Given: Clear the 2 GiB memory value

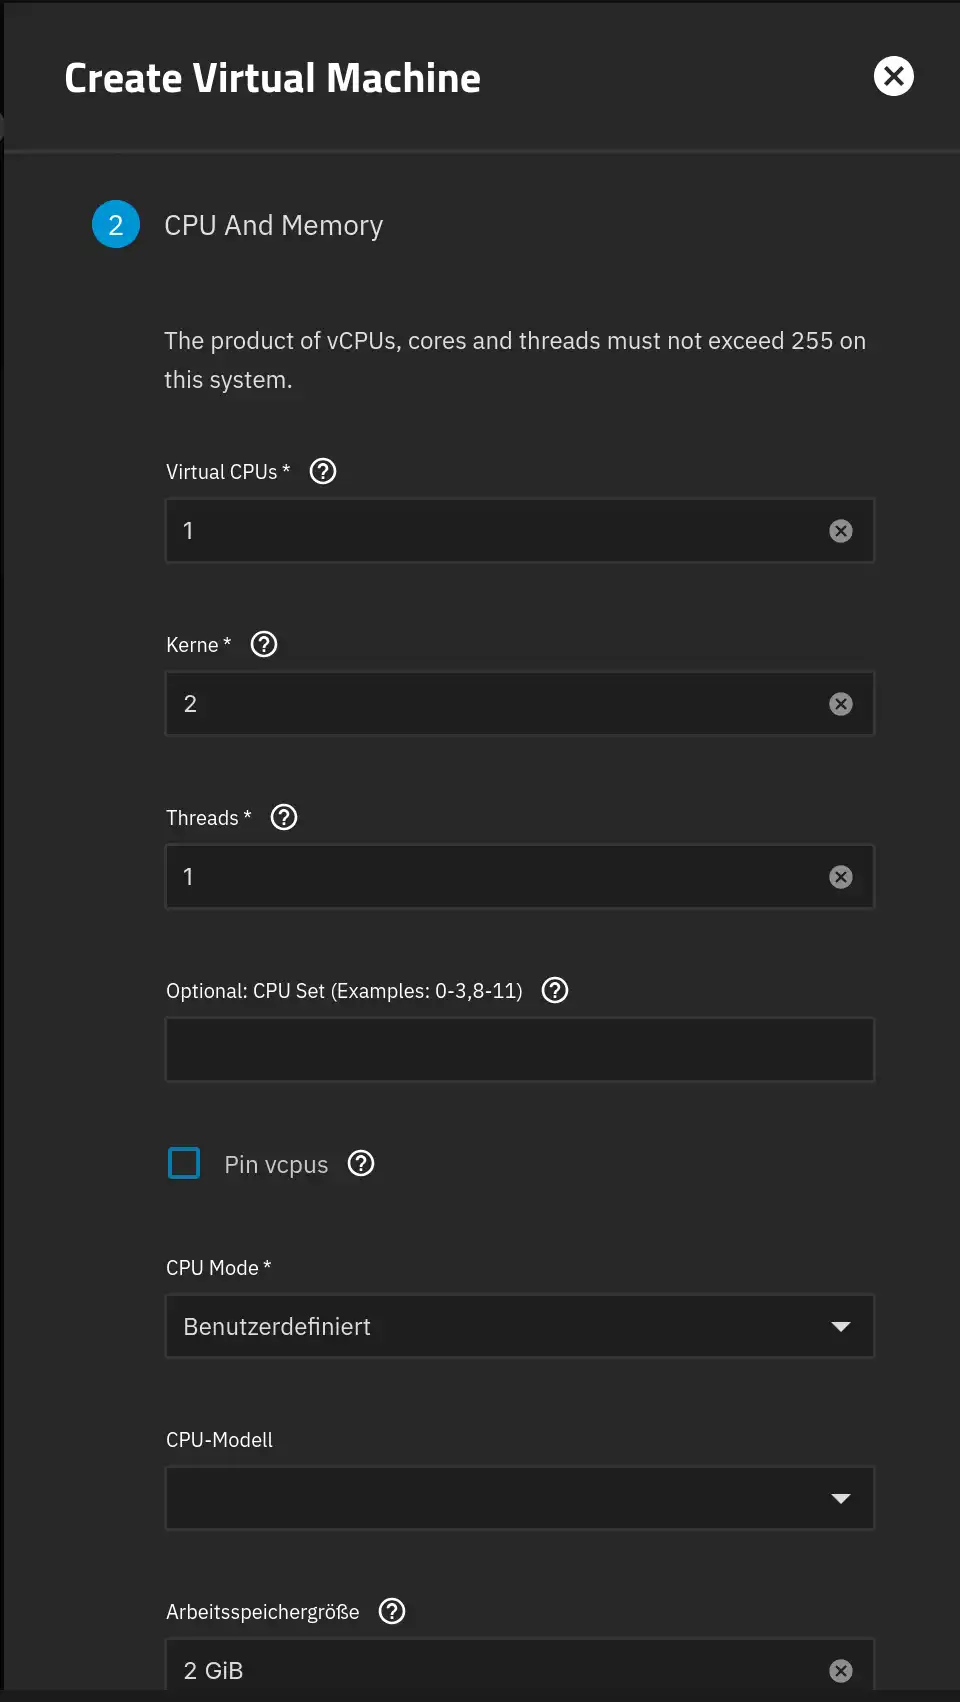Looking at the screenshot, I should [x=841, y=1670].
